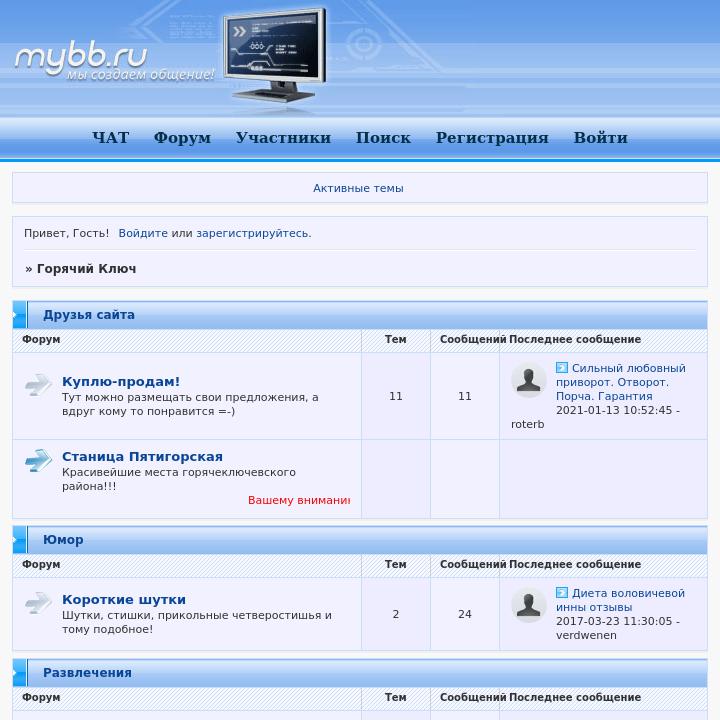Collapse the Развлечения category

[19, 673]
